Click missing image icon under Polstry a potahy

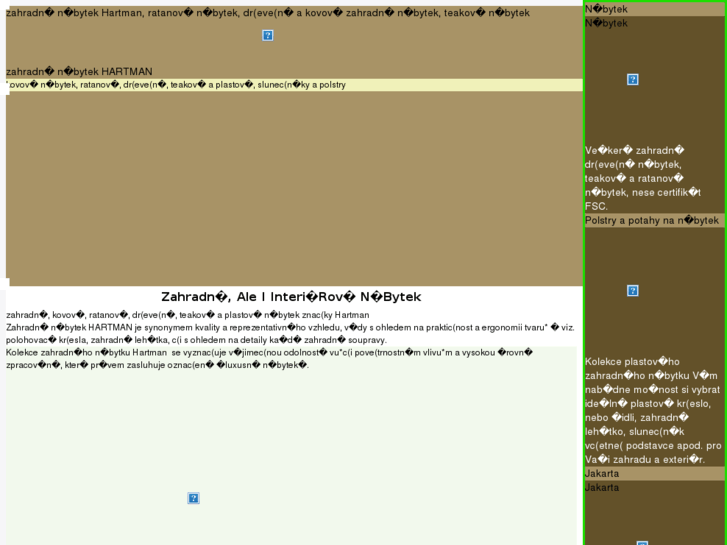632,290
